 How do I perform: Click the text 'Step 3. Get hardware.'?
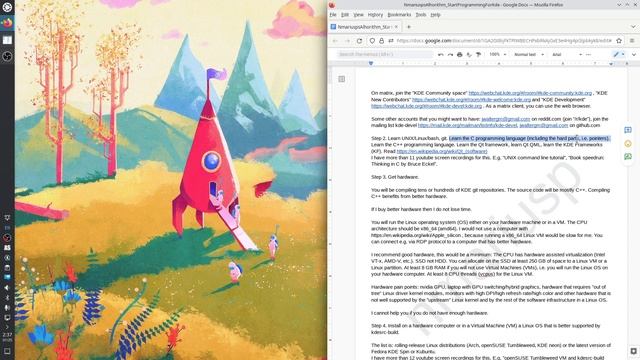point(395,177)
